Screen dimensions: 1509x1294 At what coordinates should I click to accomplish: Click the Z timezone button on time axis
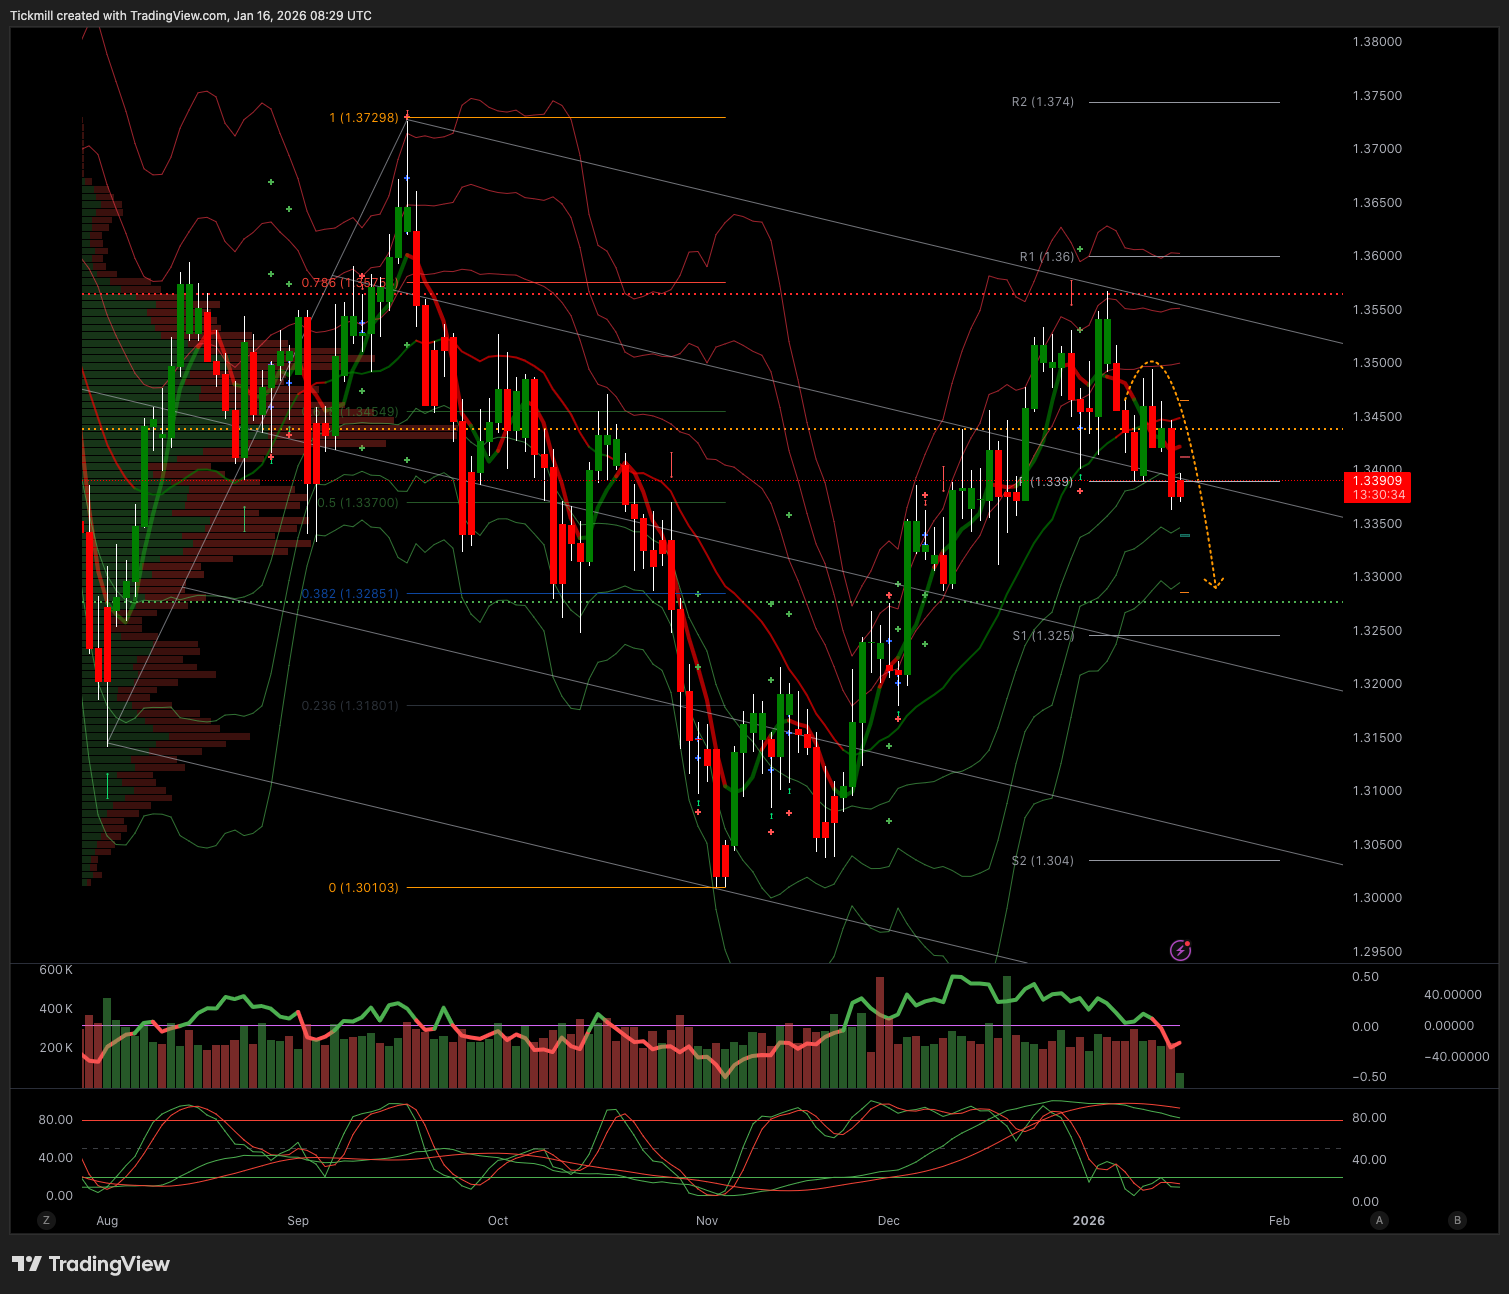pyautogui.click(x=46, y=1220)
